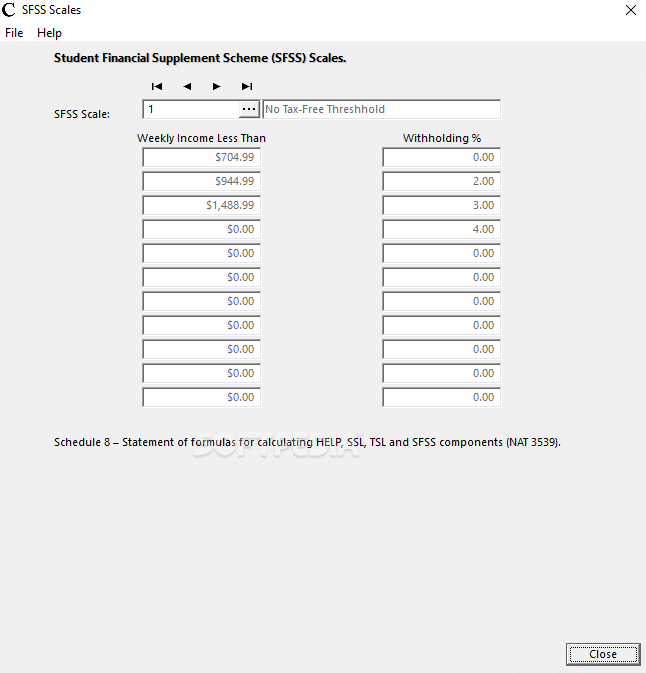Viewport: 646px width, 673px height.
Task: Click the SFSS Scale number field
Action: [x=191, y=109]
